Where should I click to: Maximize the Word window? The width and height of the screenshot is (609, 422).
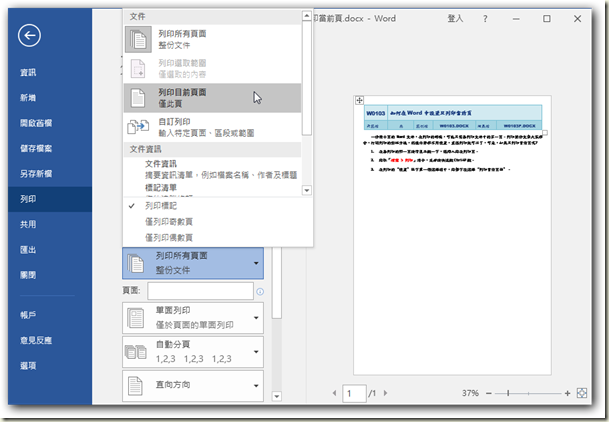[x=546, y=19]
